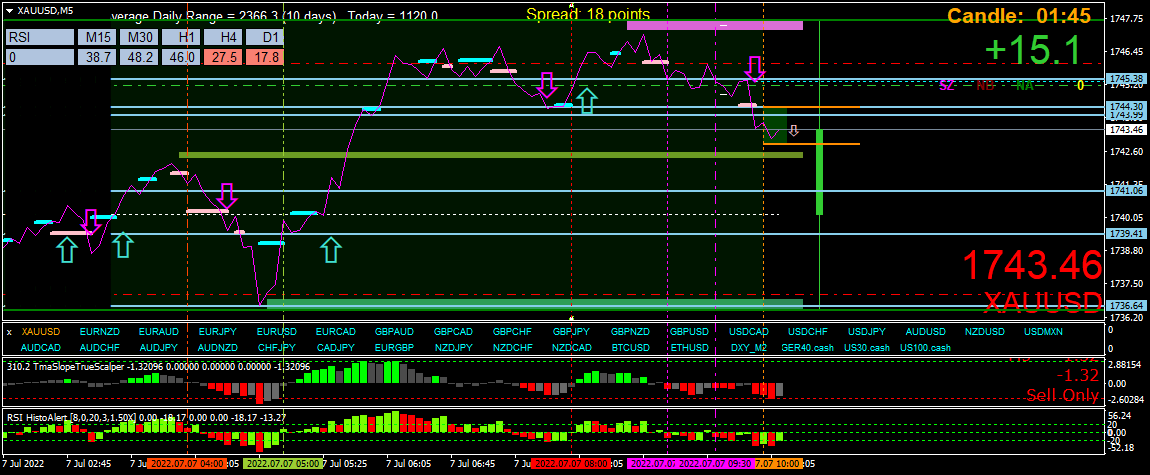Load ETHUSD chart symbol
Viewport: 1150px width, 475px height.
coord(689,347)
